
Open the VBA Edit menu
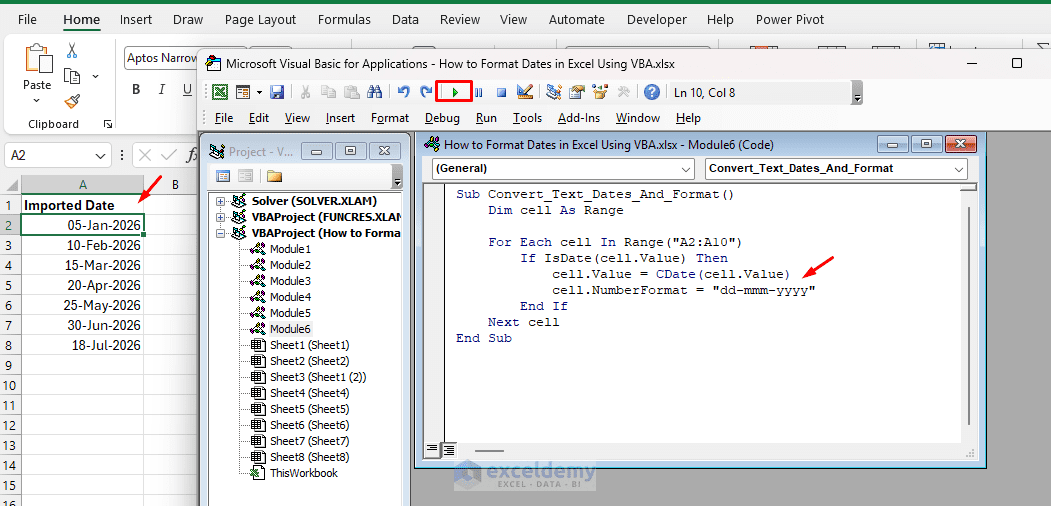point(259,118)
